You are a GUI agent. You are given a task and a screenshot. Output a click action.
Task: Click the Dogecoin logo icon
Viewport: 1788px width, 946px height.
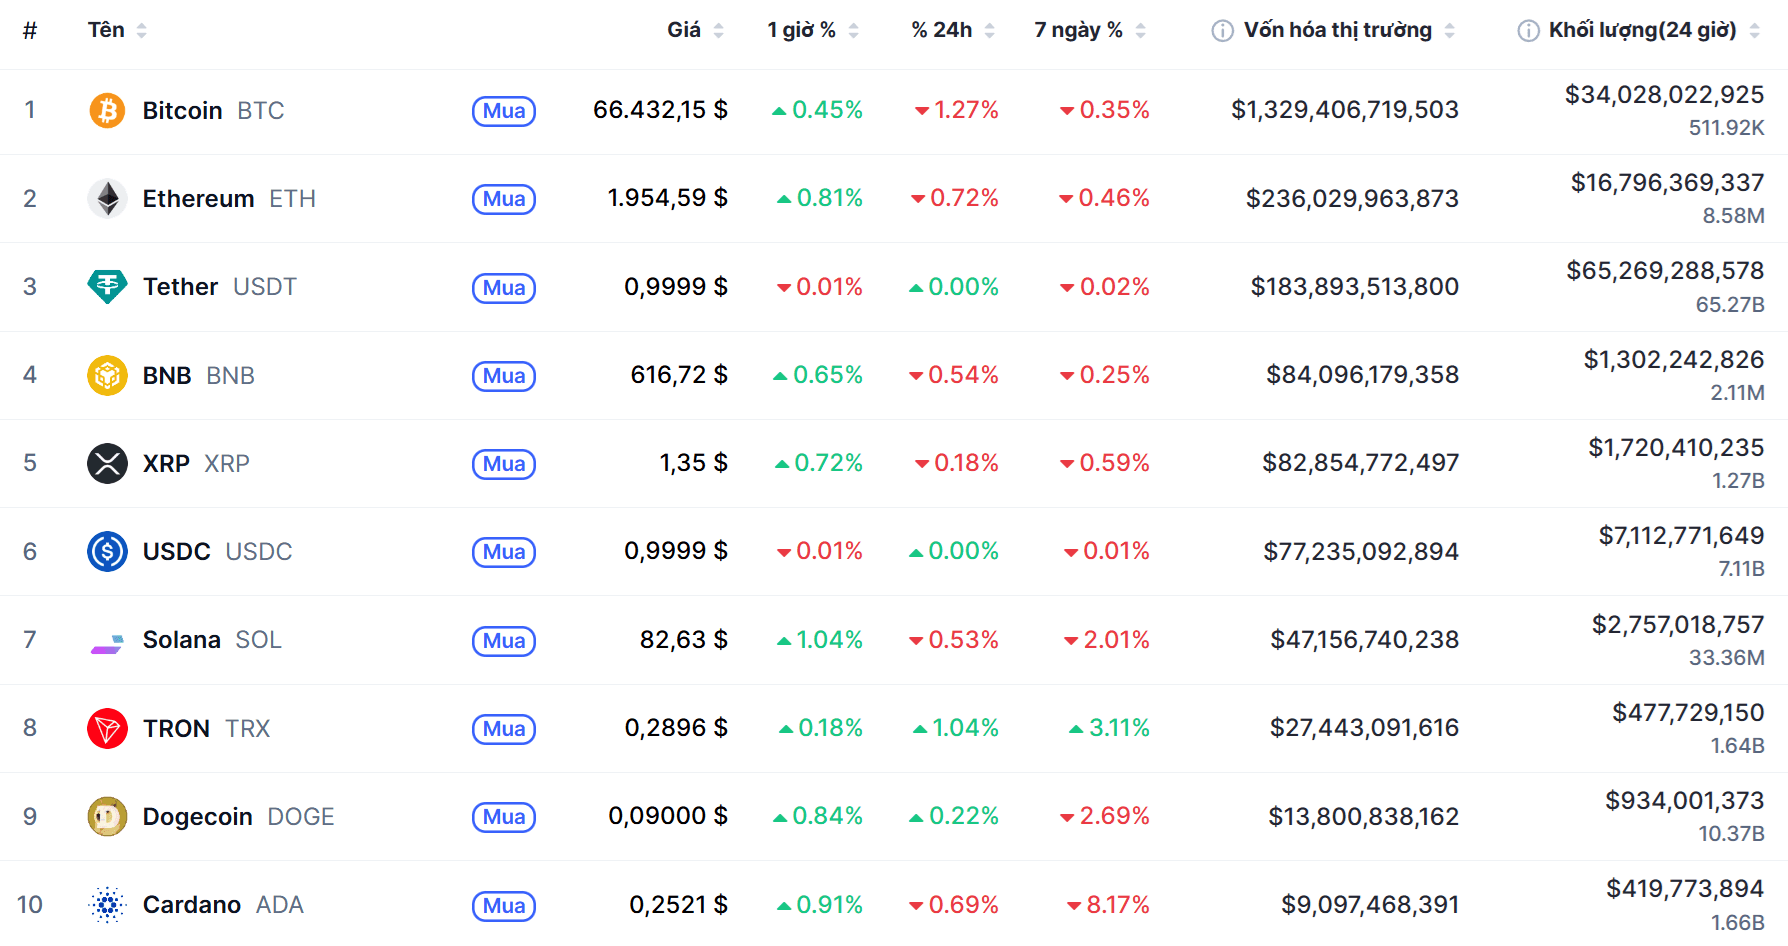pos(107,816)
